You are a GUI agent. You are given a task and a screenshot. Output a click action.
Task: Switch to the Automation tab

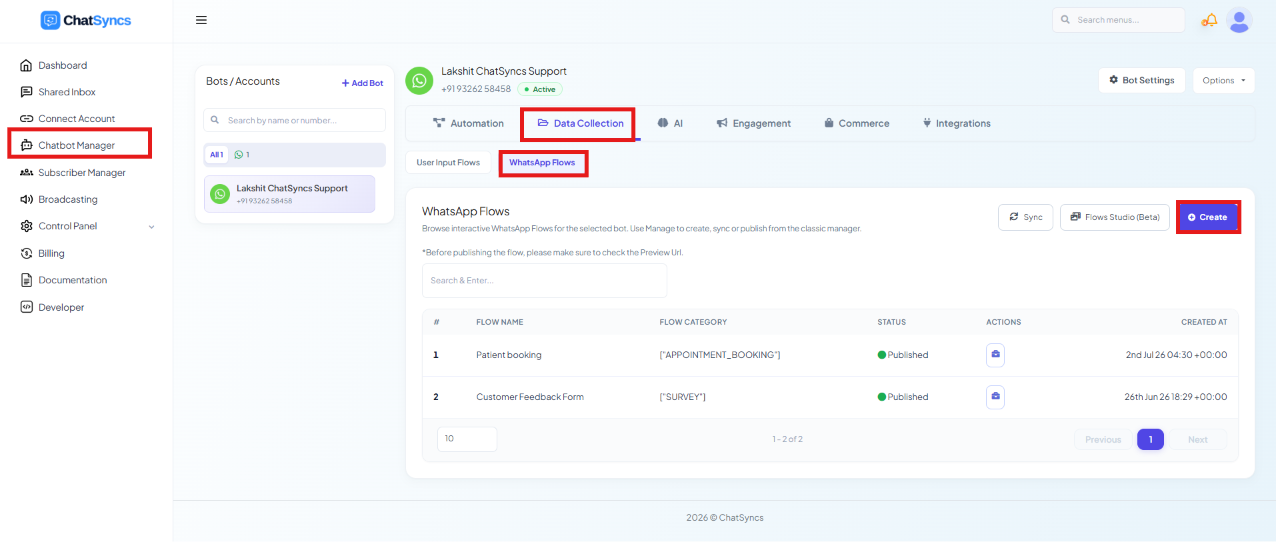coord(468,123)
